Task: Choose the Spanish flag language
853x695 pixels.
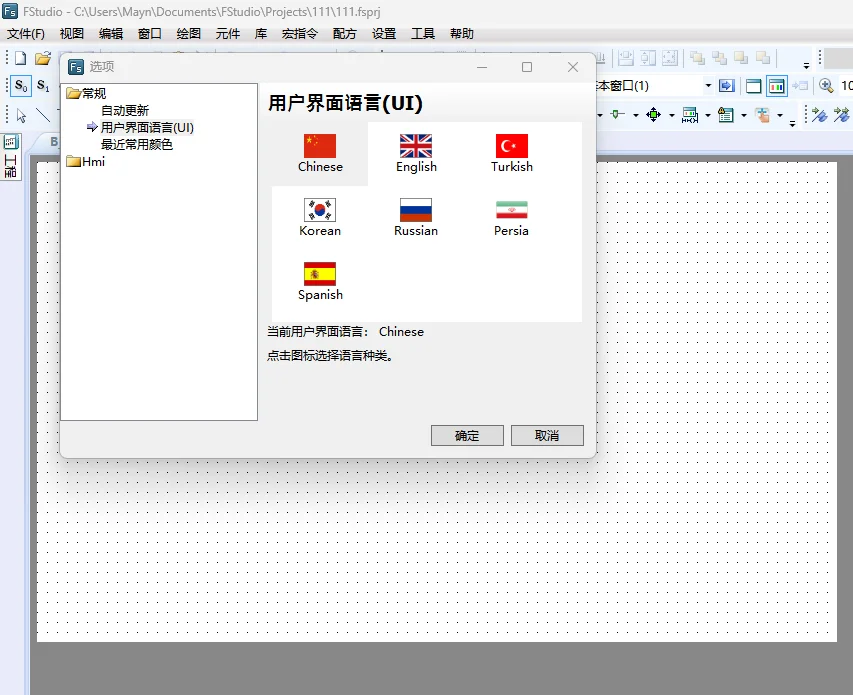Action: 320,282
